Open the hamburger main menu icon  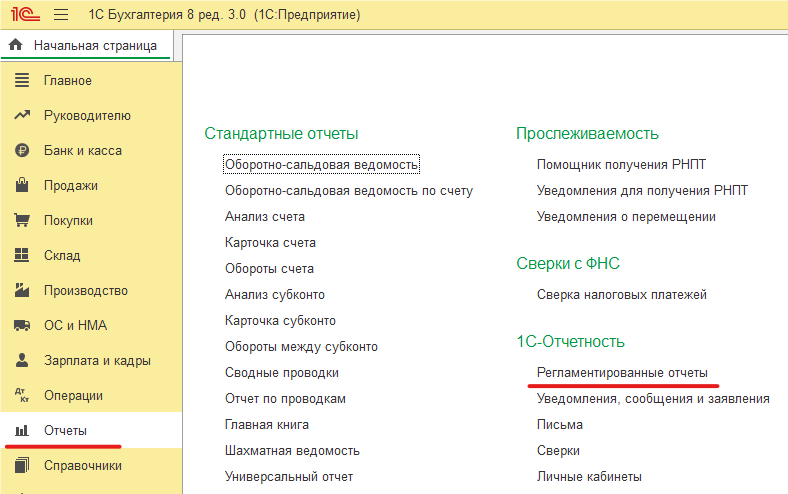point(61,15)
